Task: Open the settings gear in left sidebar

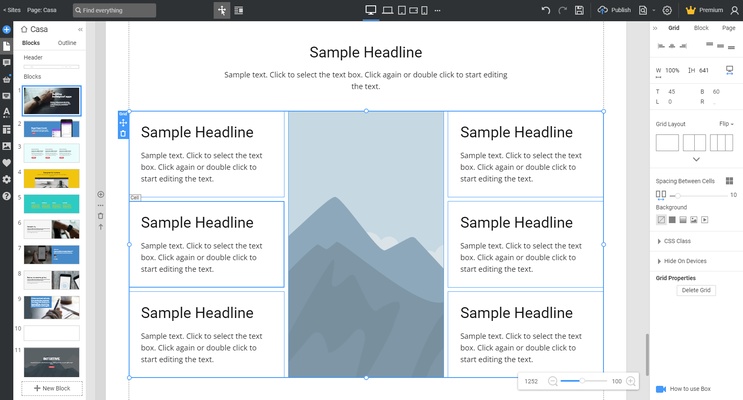Action: tap(6, 179)
